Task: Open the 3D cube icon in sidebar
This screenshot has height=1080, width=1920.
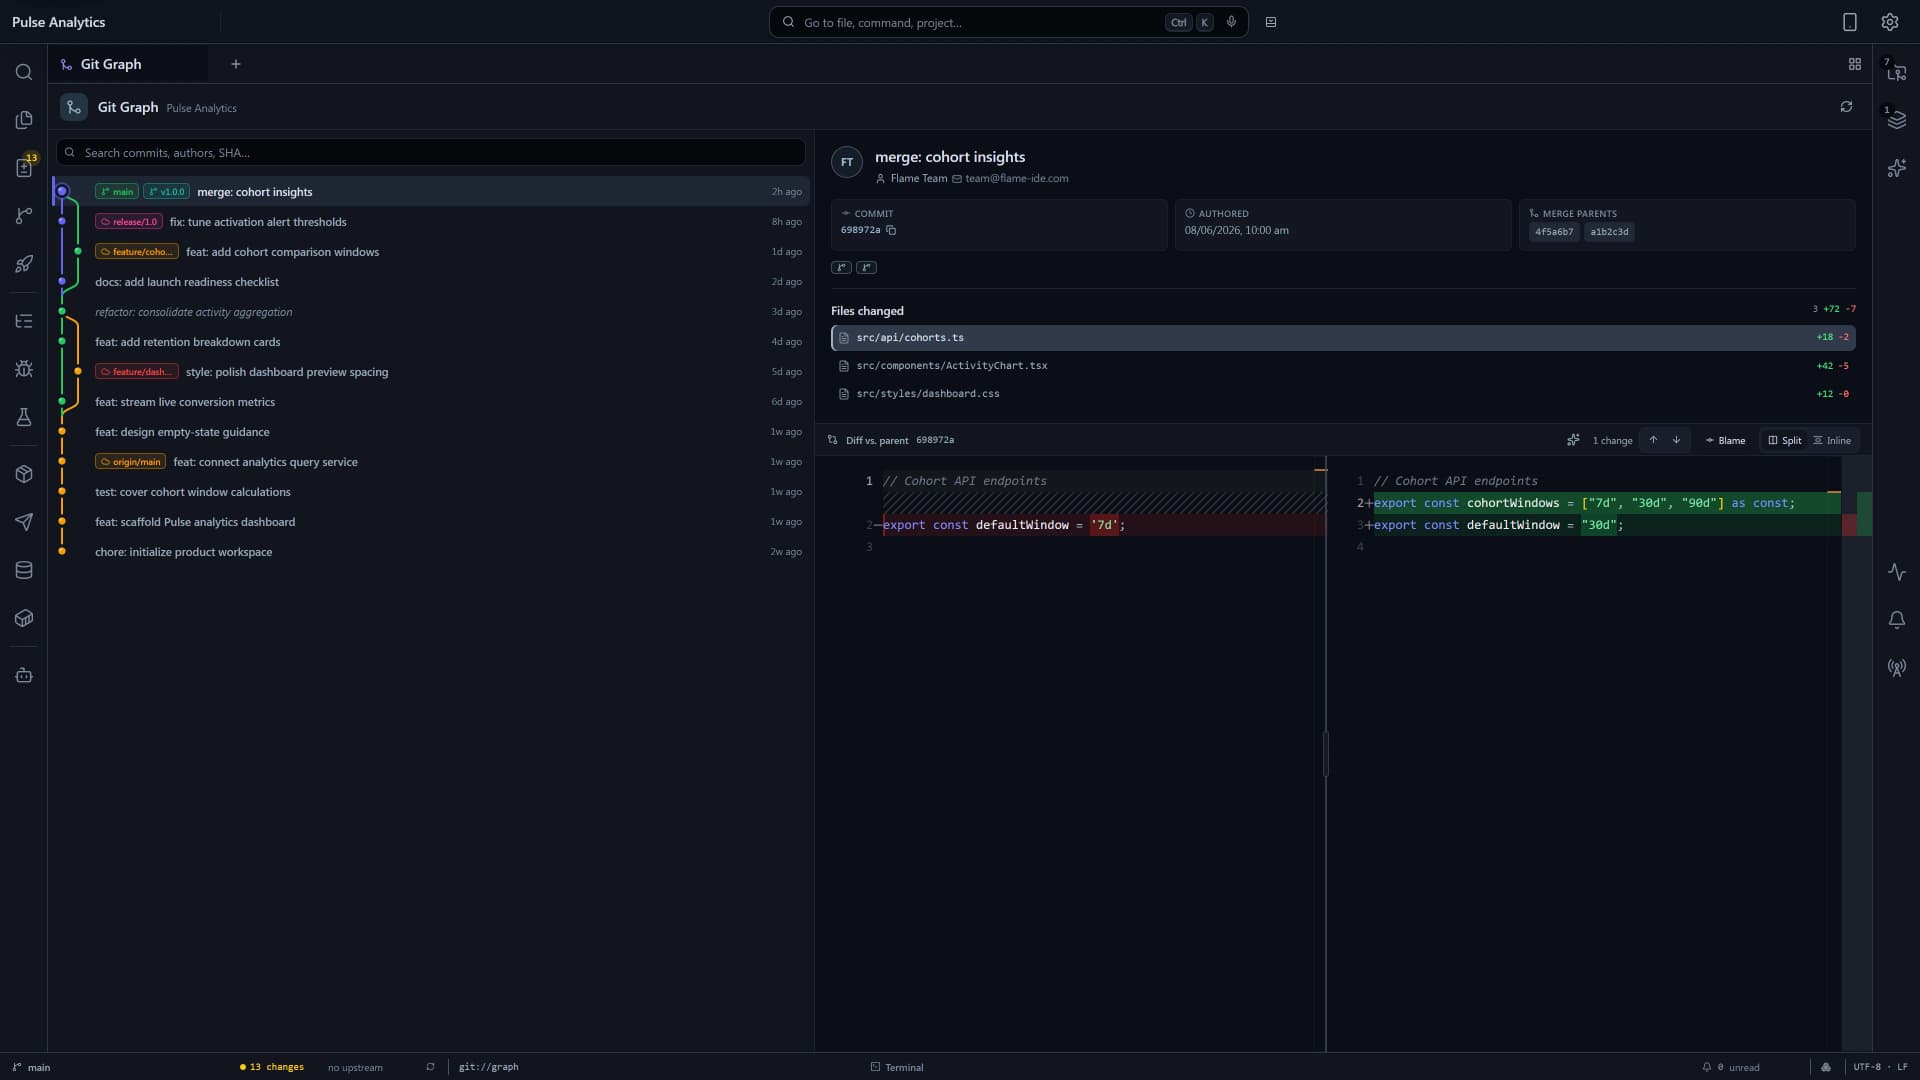Action: (x=24, y=618)
